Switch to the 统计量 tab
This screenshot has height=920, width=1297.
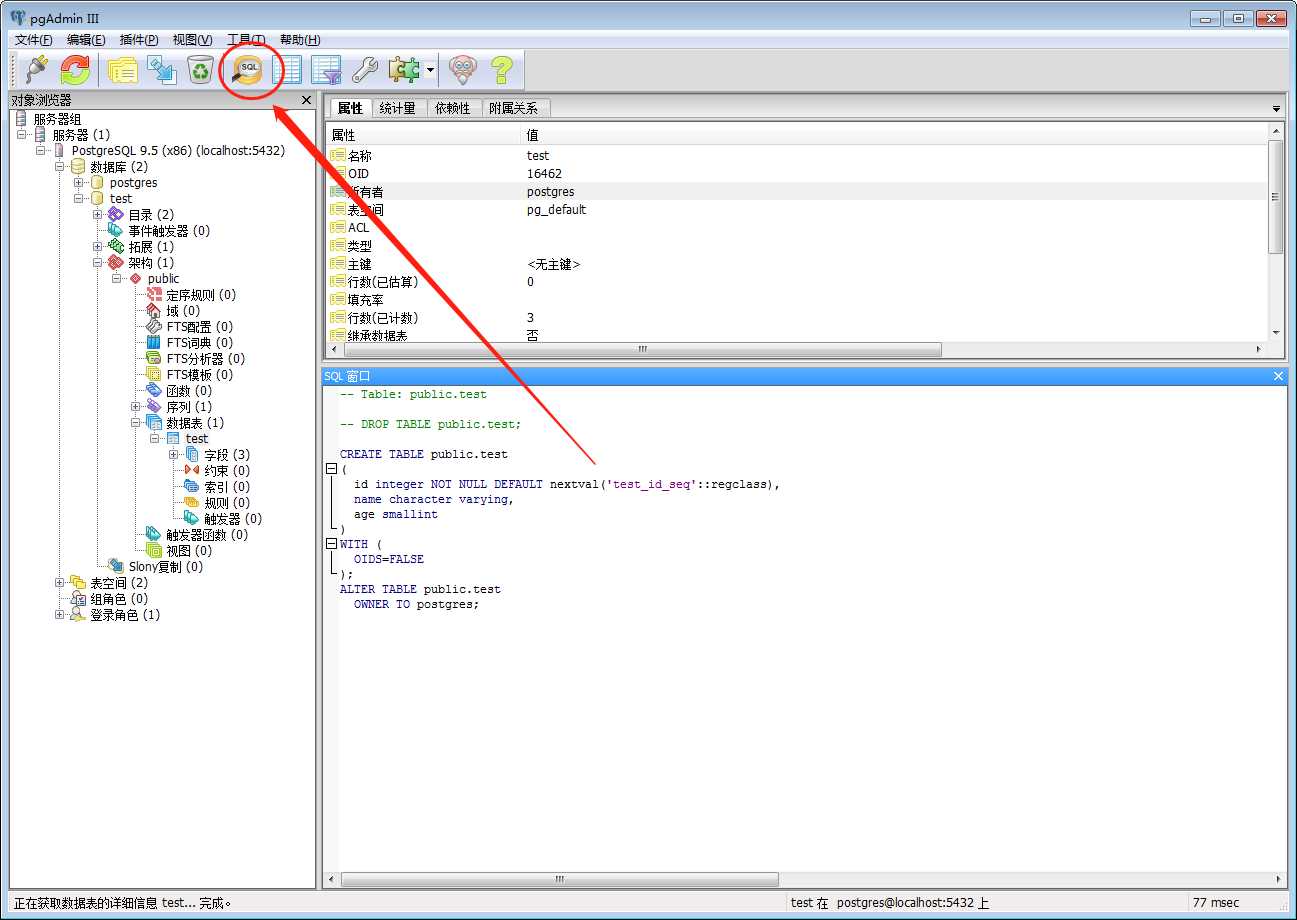pyautogui.click(x=398, y=108)
